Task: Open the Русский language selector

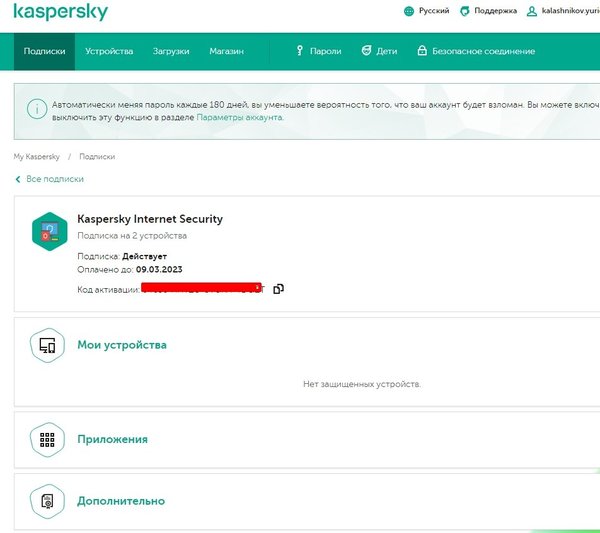Action: tap(434, 11)
